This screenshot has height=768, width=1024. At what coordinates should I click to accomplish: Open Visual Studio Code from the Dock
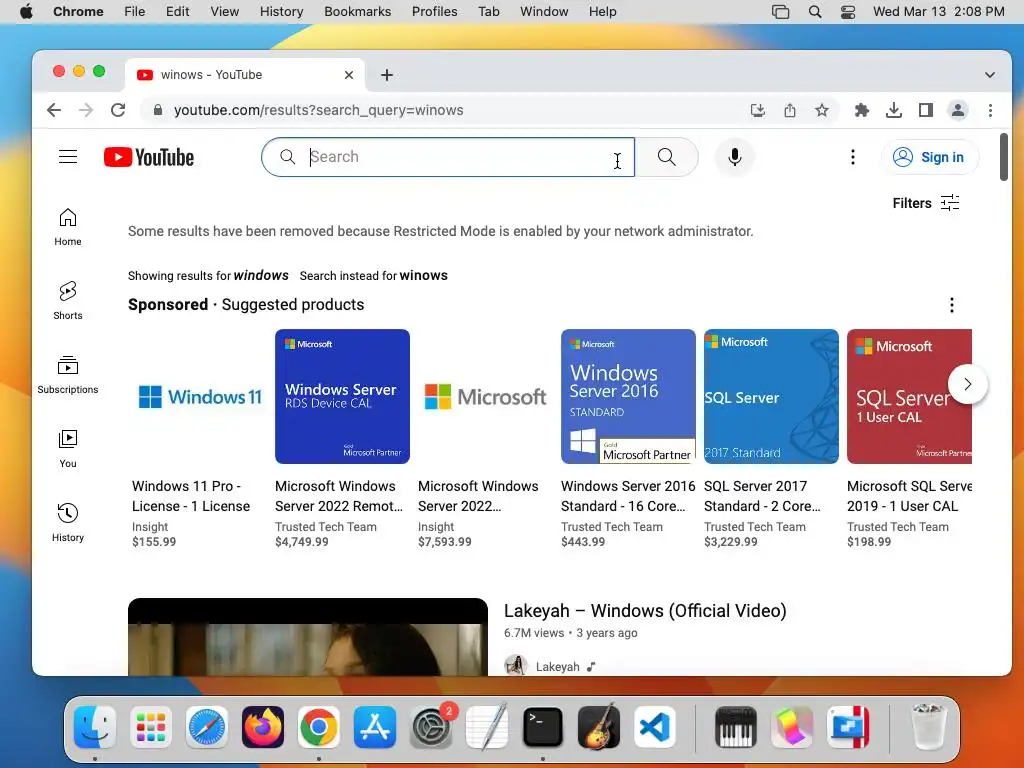(654, 727)
